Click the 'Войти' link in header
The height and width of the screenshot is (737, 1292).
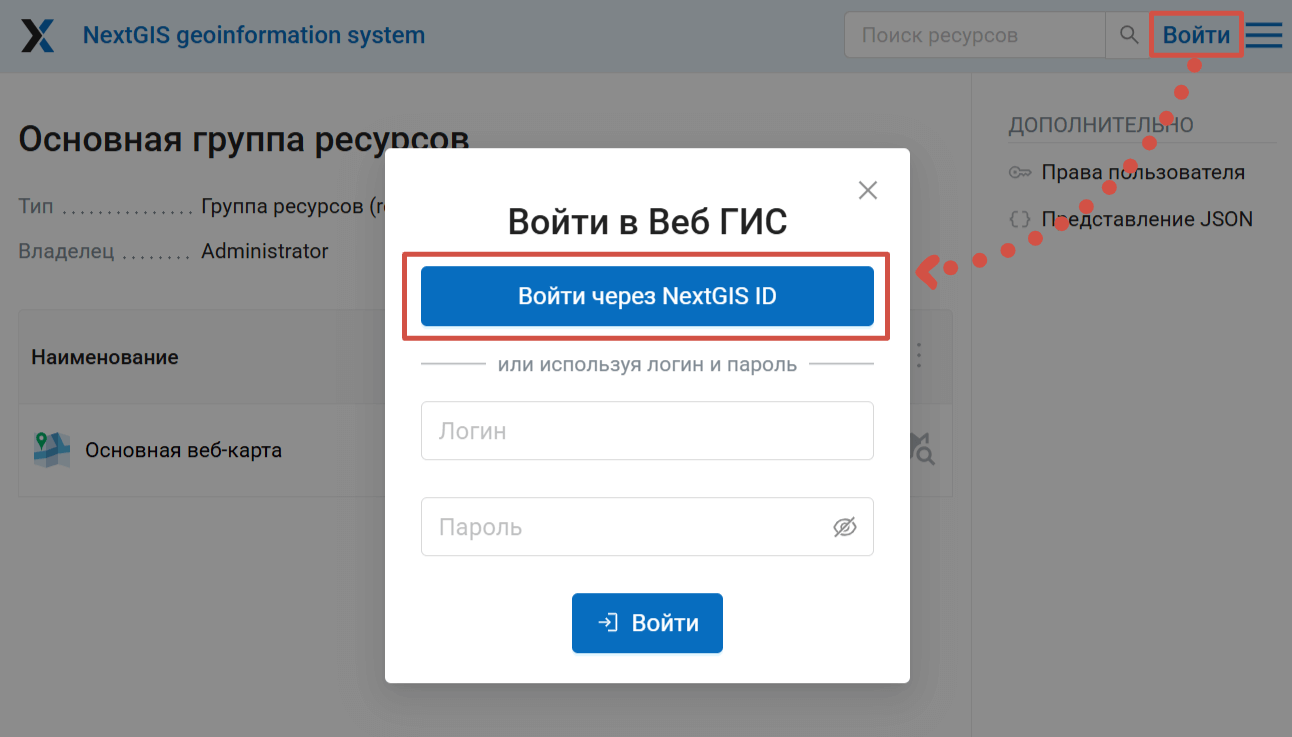tap(1196, 36)
